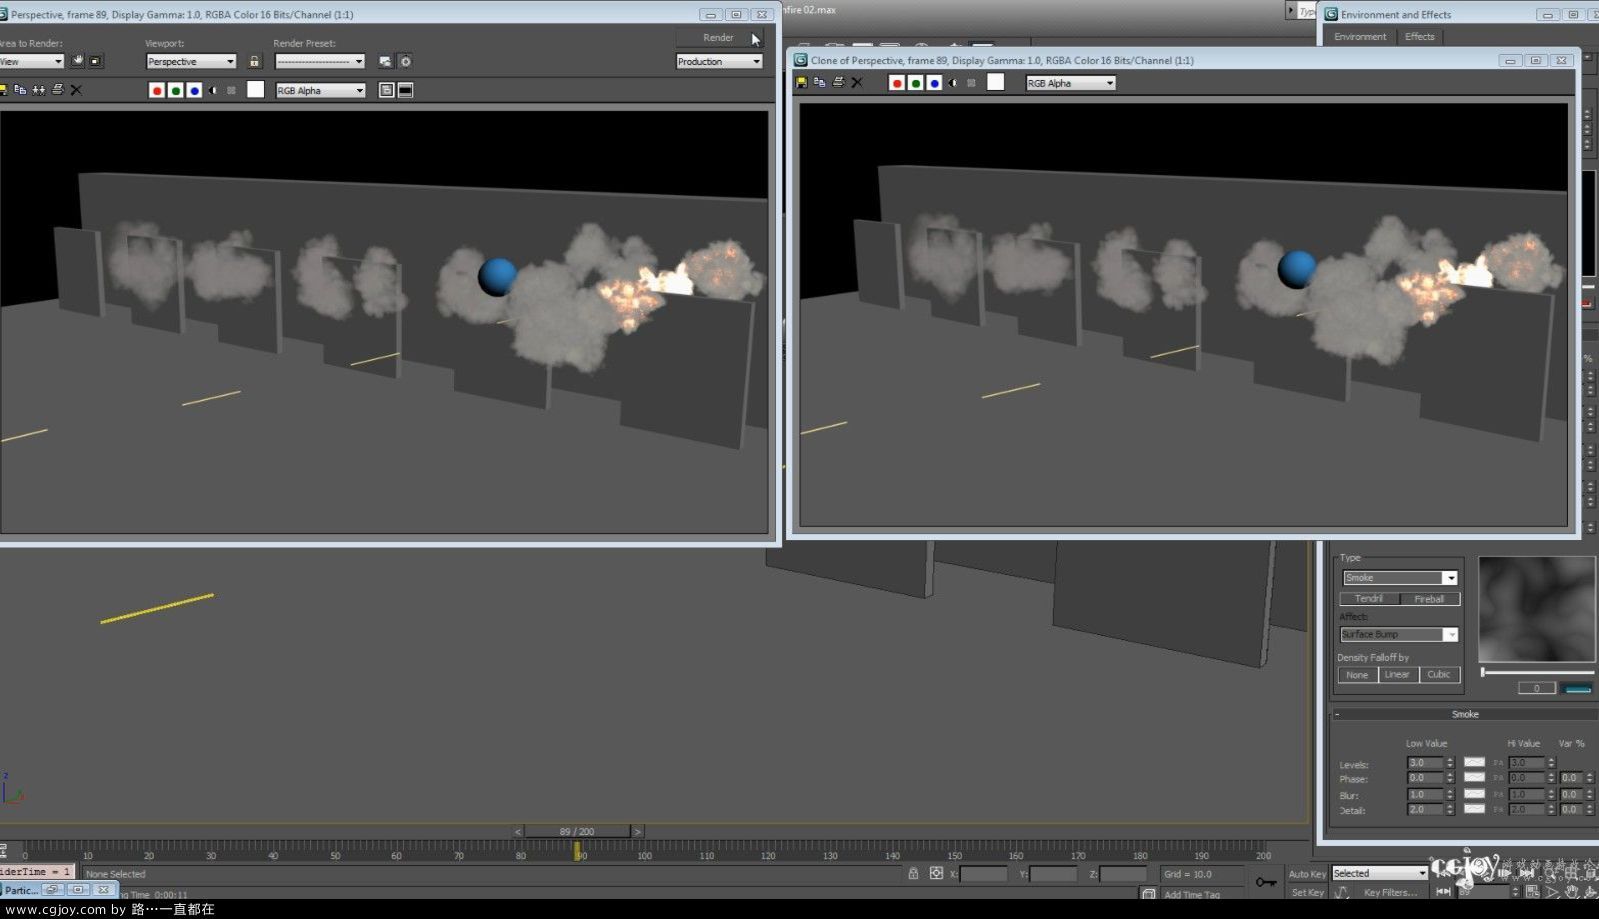The image size is (1599, 919).
Task: Click the Edit Region hand icon
Action: (x=77, y=61)
